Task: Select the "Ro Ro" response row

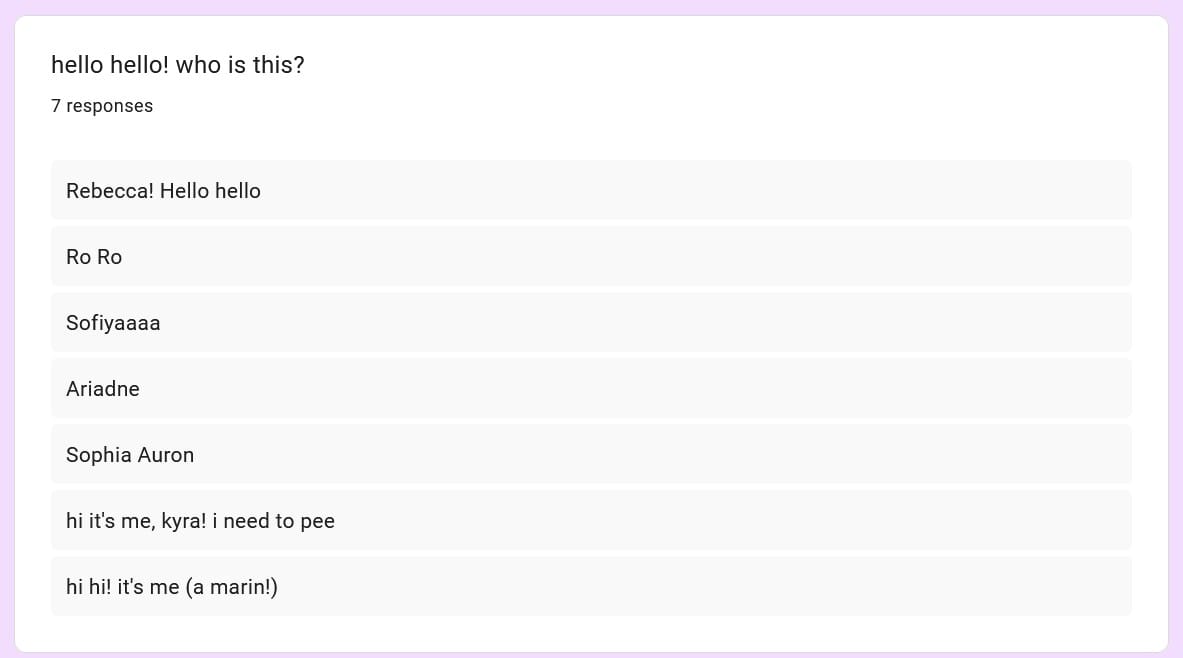Action: tap(591, 256)
